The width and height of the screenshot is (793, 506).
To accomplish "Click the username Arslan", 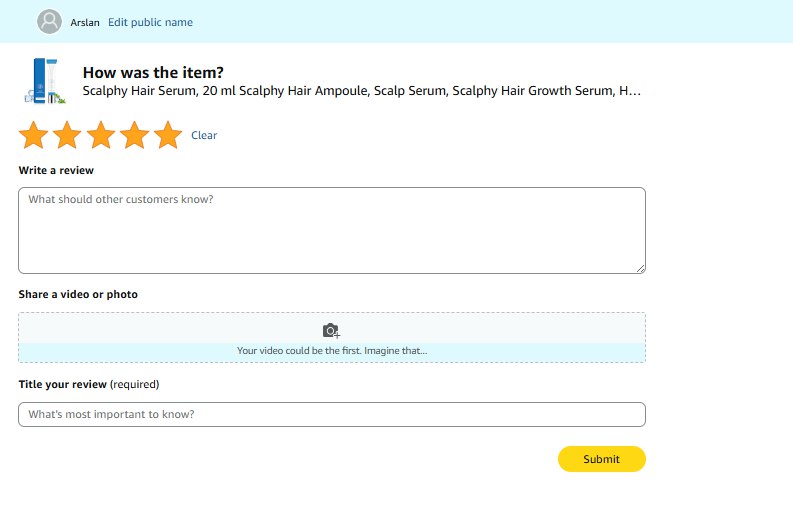I will coord(85,22).
